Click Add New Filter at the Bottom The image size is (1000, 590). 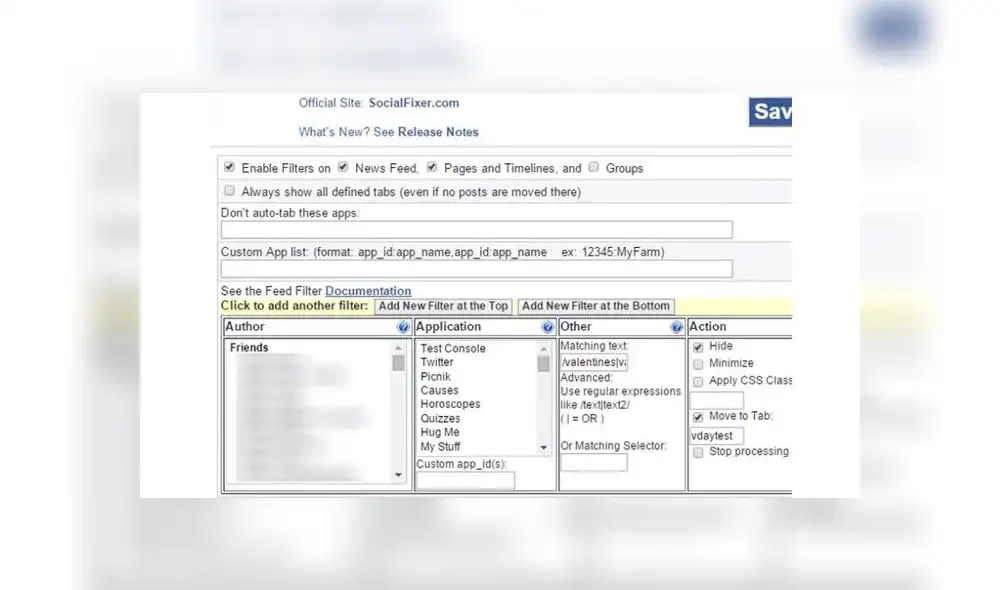click(x=596, y=306)
